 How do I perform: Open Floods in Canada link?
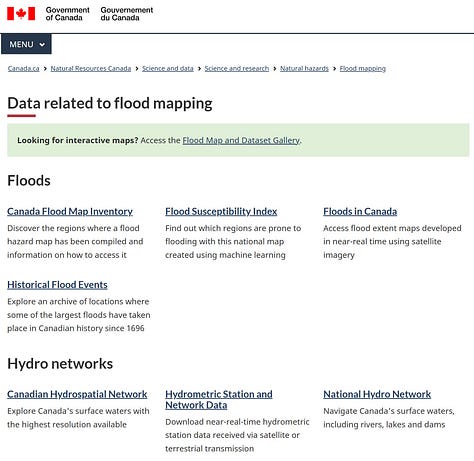360,211
